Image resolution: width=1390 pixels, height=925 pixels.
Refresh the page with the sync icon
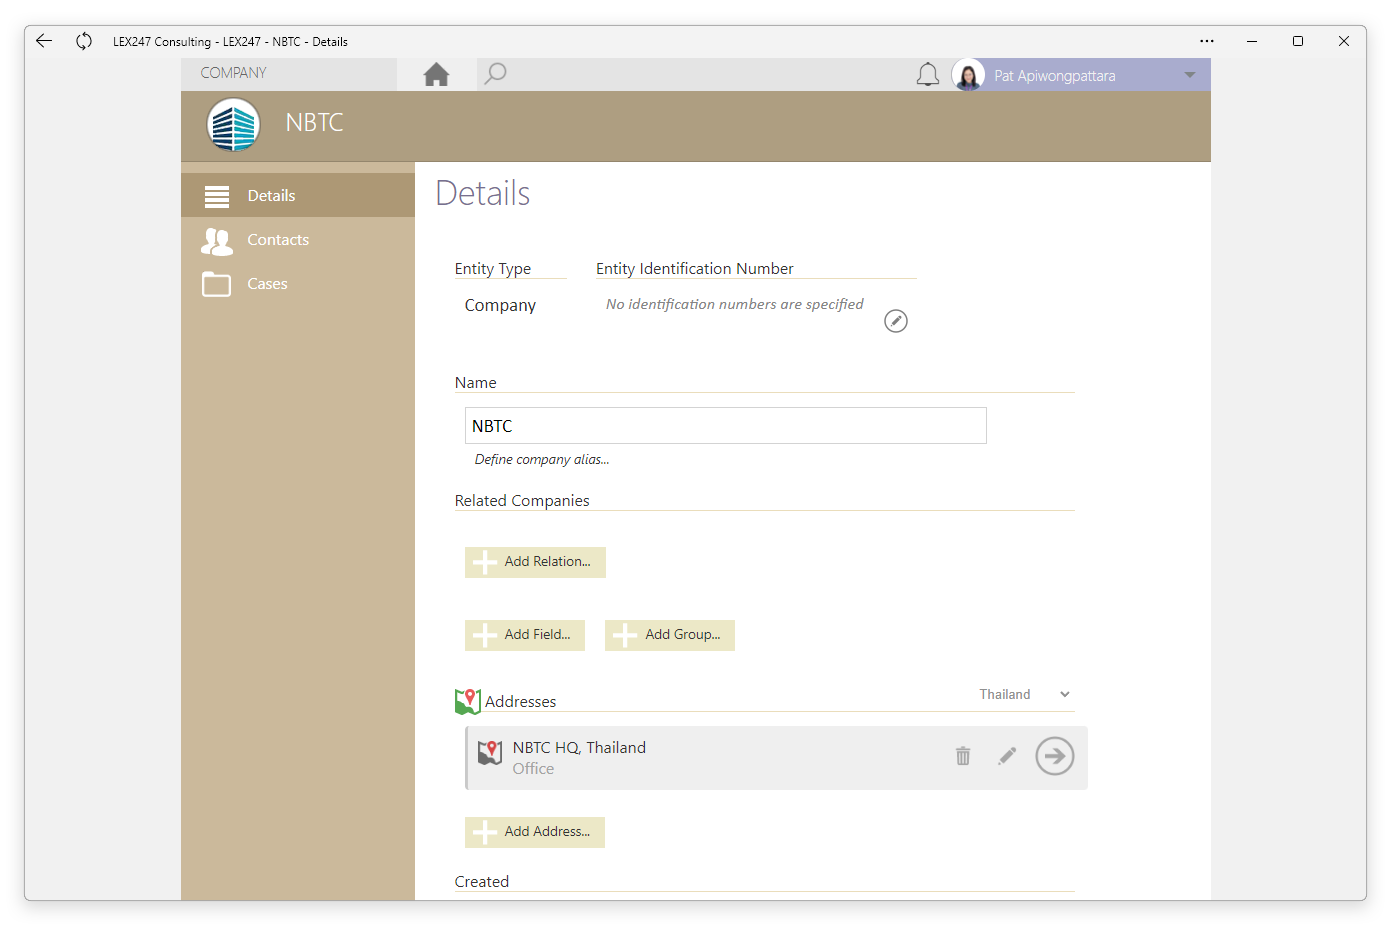pyautogui.click(x=84, y=41)
